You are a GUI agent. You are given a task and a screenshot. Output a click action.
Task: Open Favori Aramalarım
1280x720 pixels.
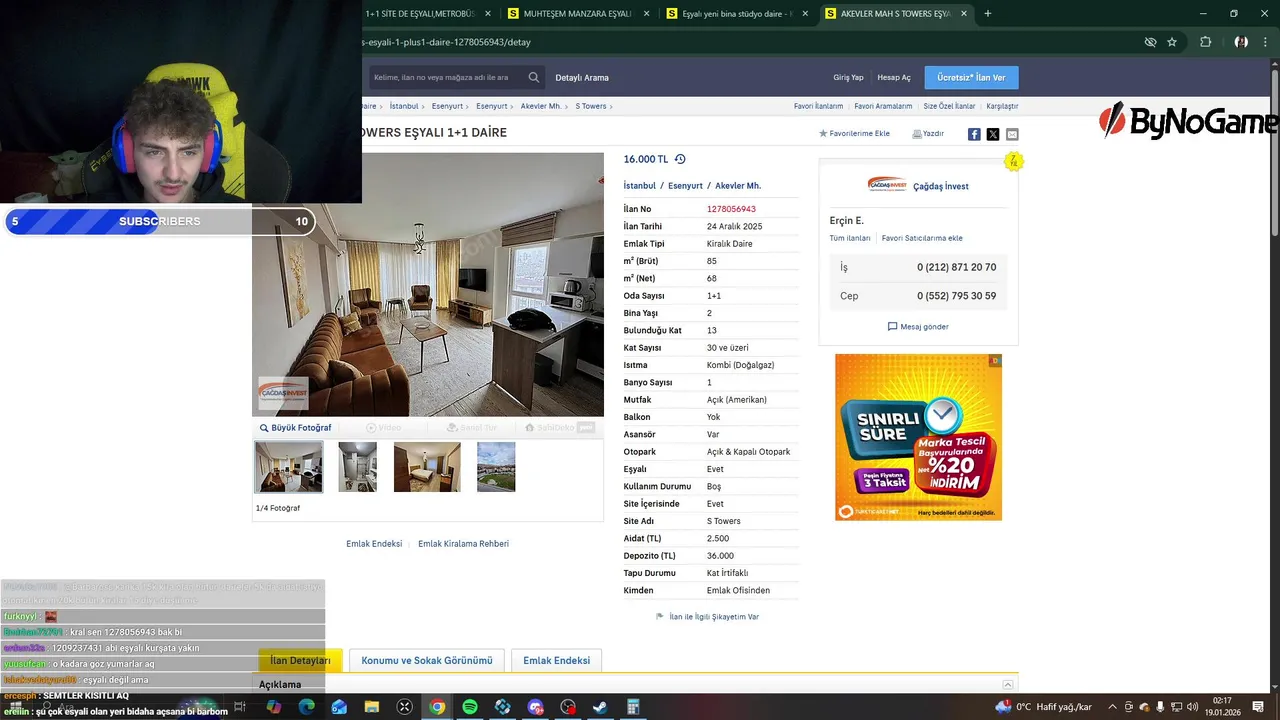tap(883, 106)
